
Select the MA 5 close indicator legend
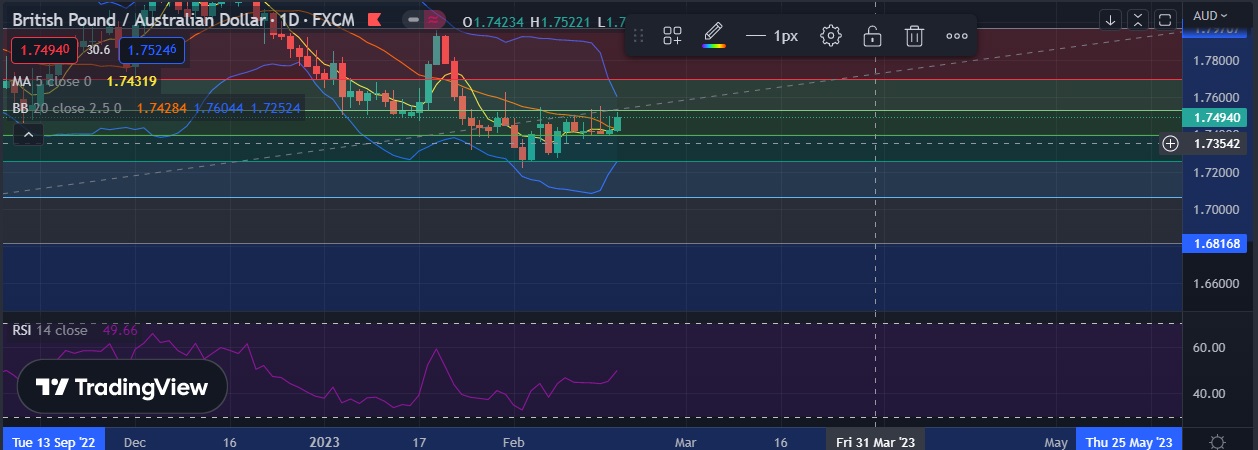pos(51,81)
